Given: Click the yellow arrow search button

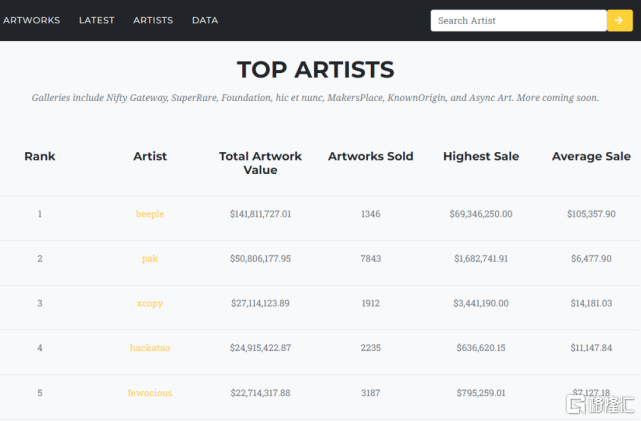Looking at the screenshot, I should 619,20.
